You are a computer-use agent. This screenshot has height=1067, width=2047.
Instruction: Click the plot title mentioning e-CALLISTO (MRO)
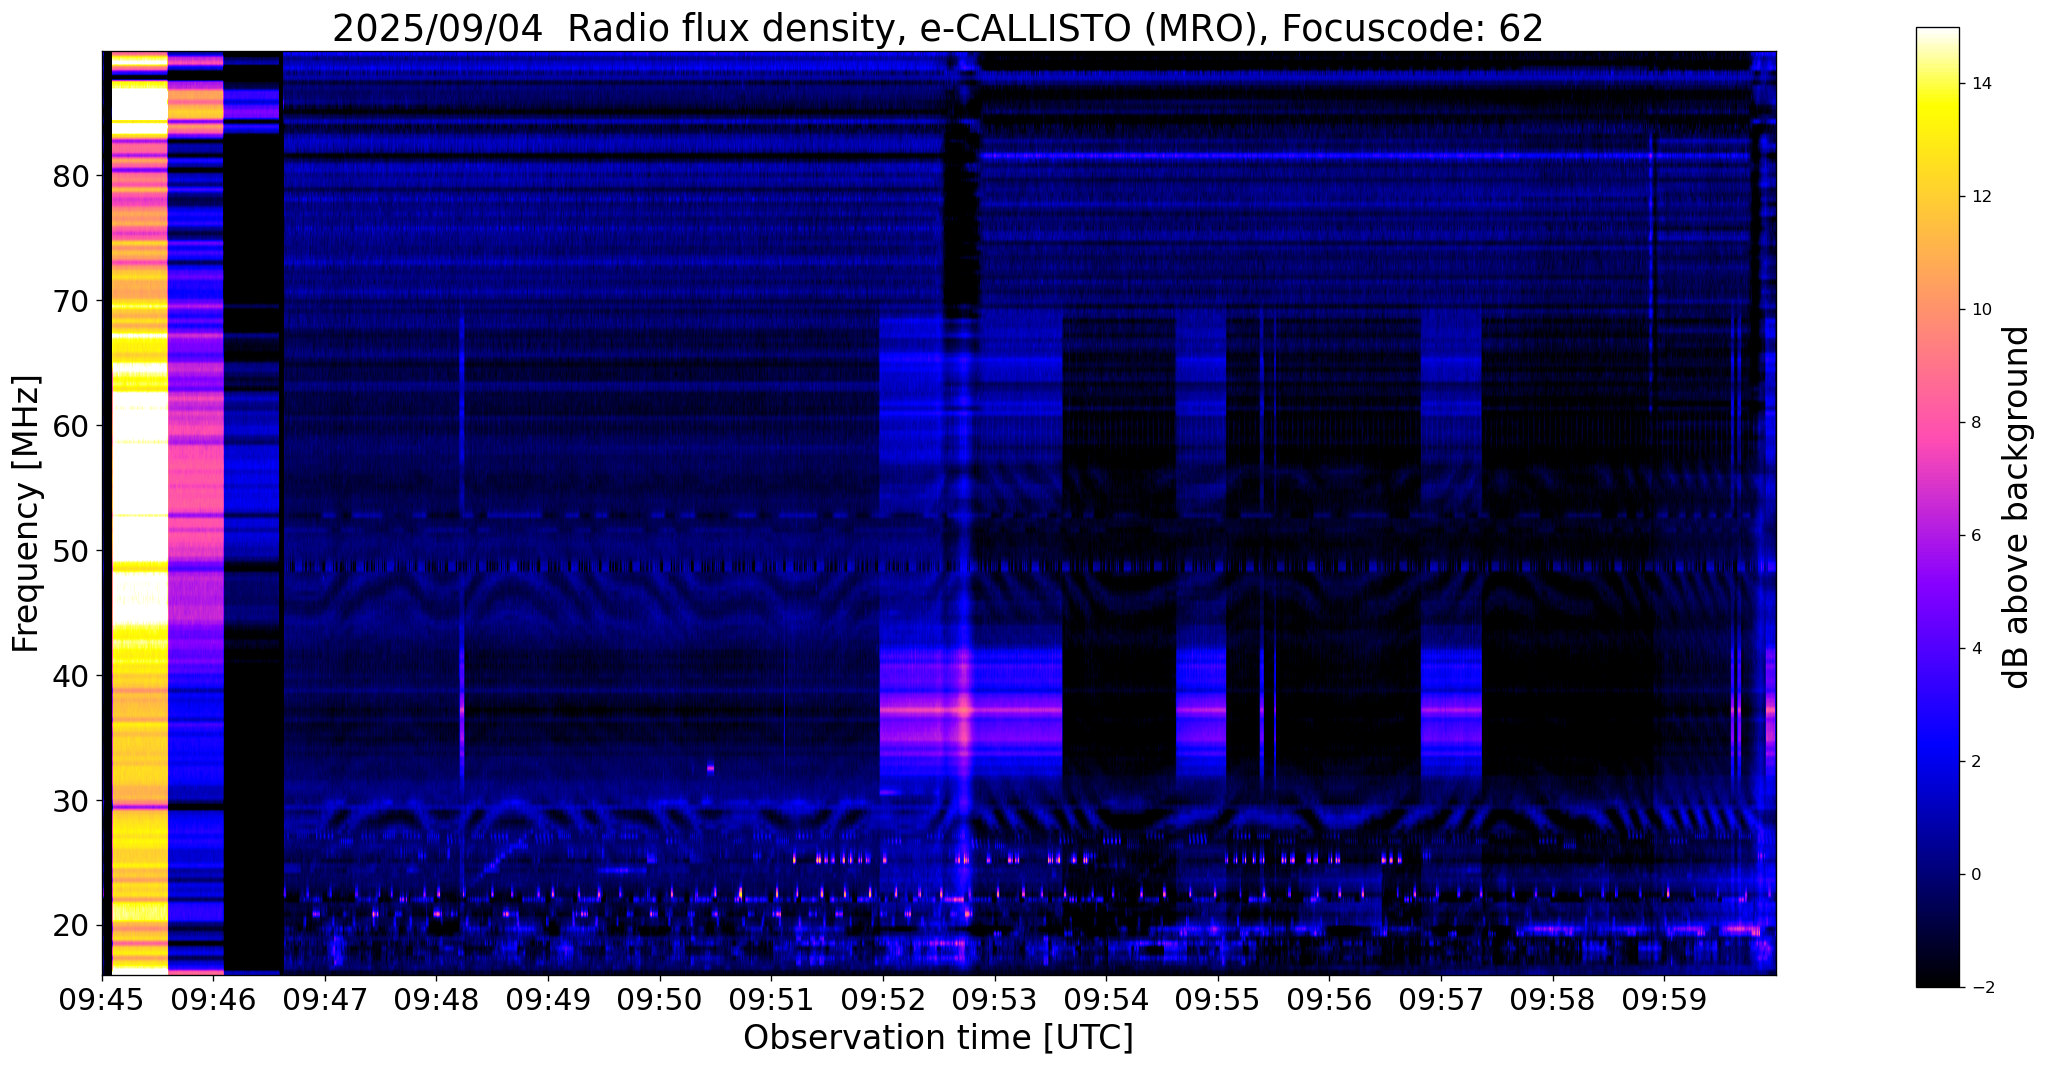click(x=938, y=28)
